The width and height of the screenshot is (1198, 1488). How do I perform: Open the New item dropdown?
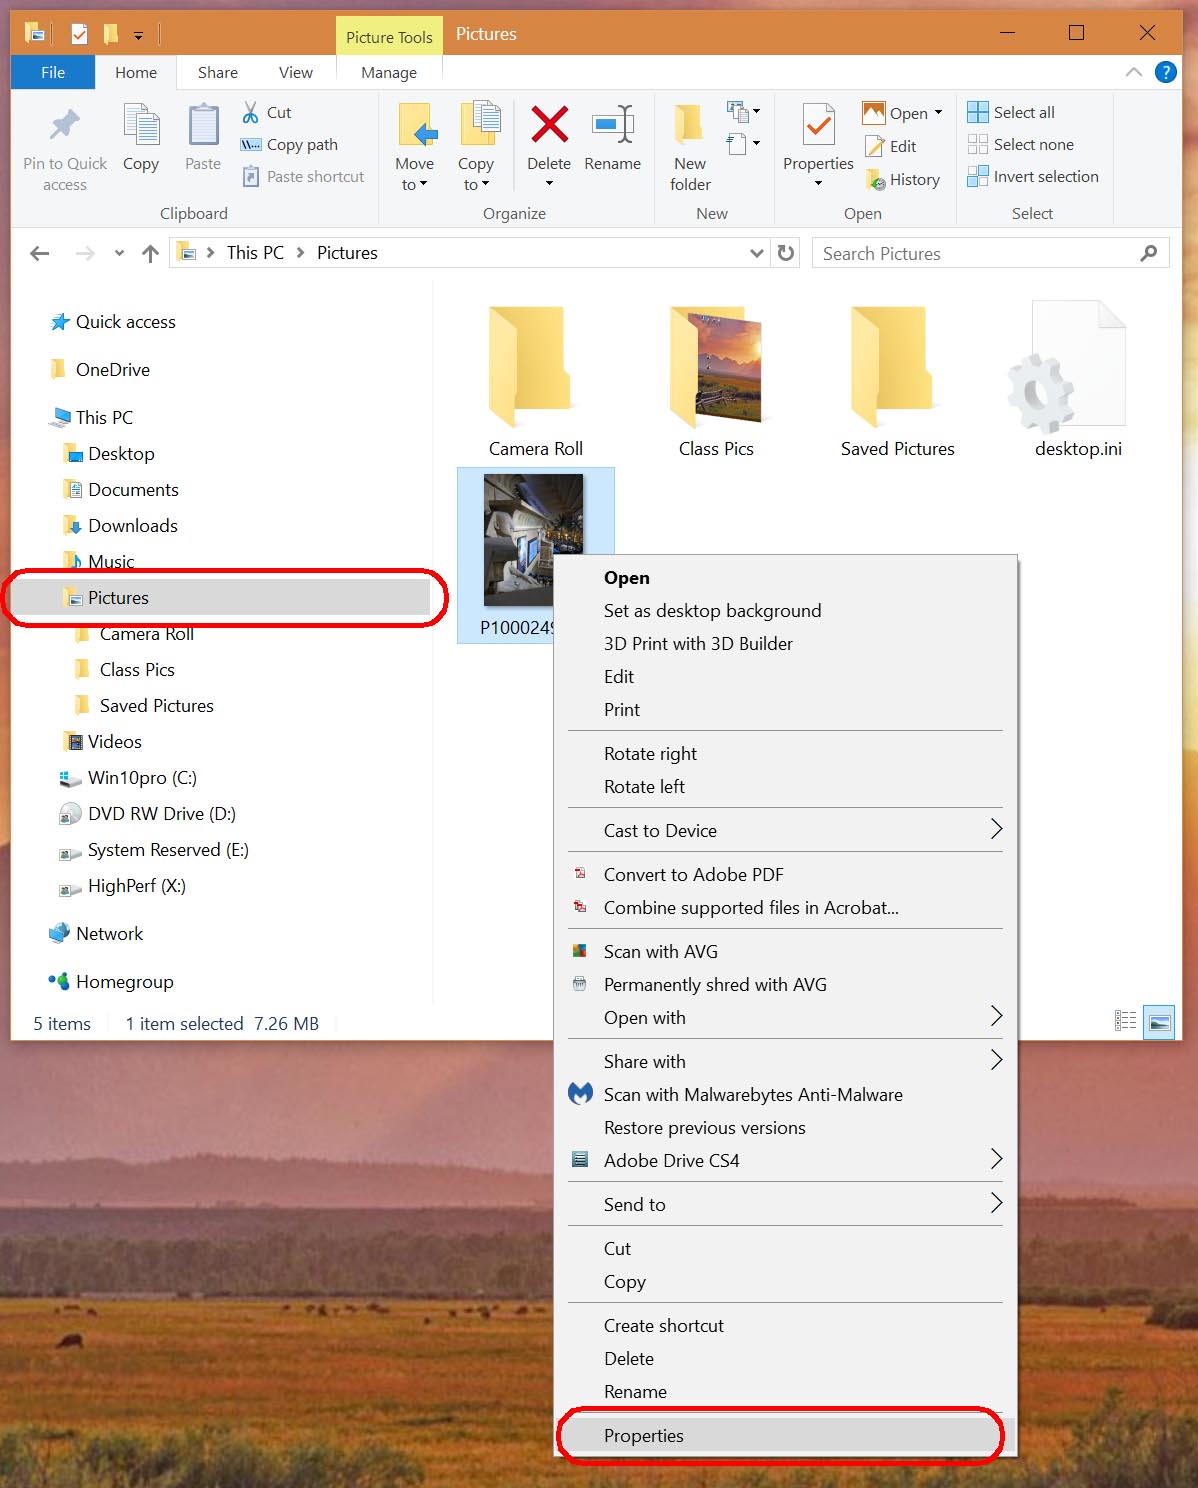[743, 110]
